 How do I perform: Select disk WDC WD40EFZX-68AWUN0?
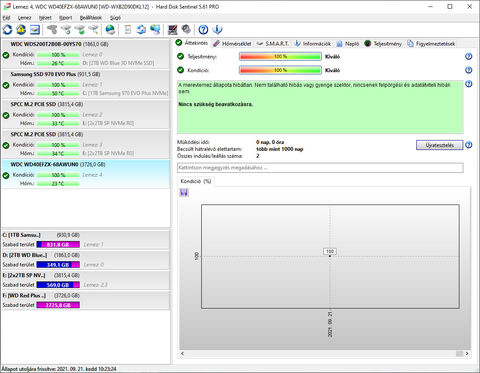[x=85, y=174]
